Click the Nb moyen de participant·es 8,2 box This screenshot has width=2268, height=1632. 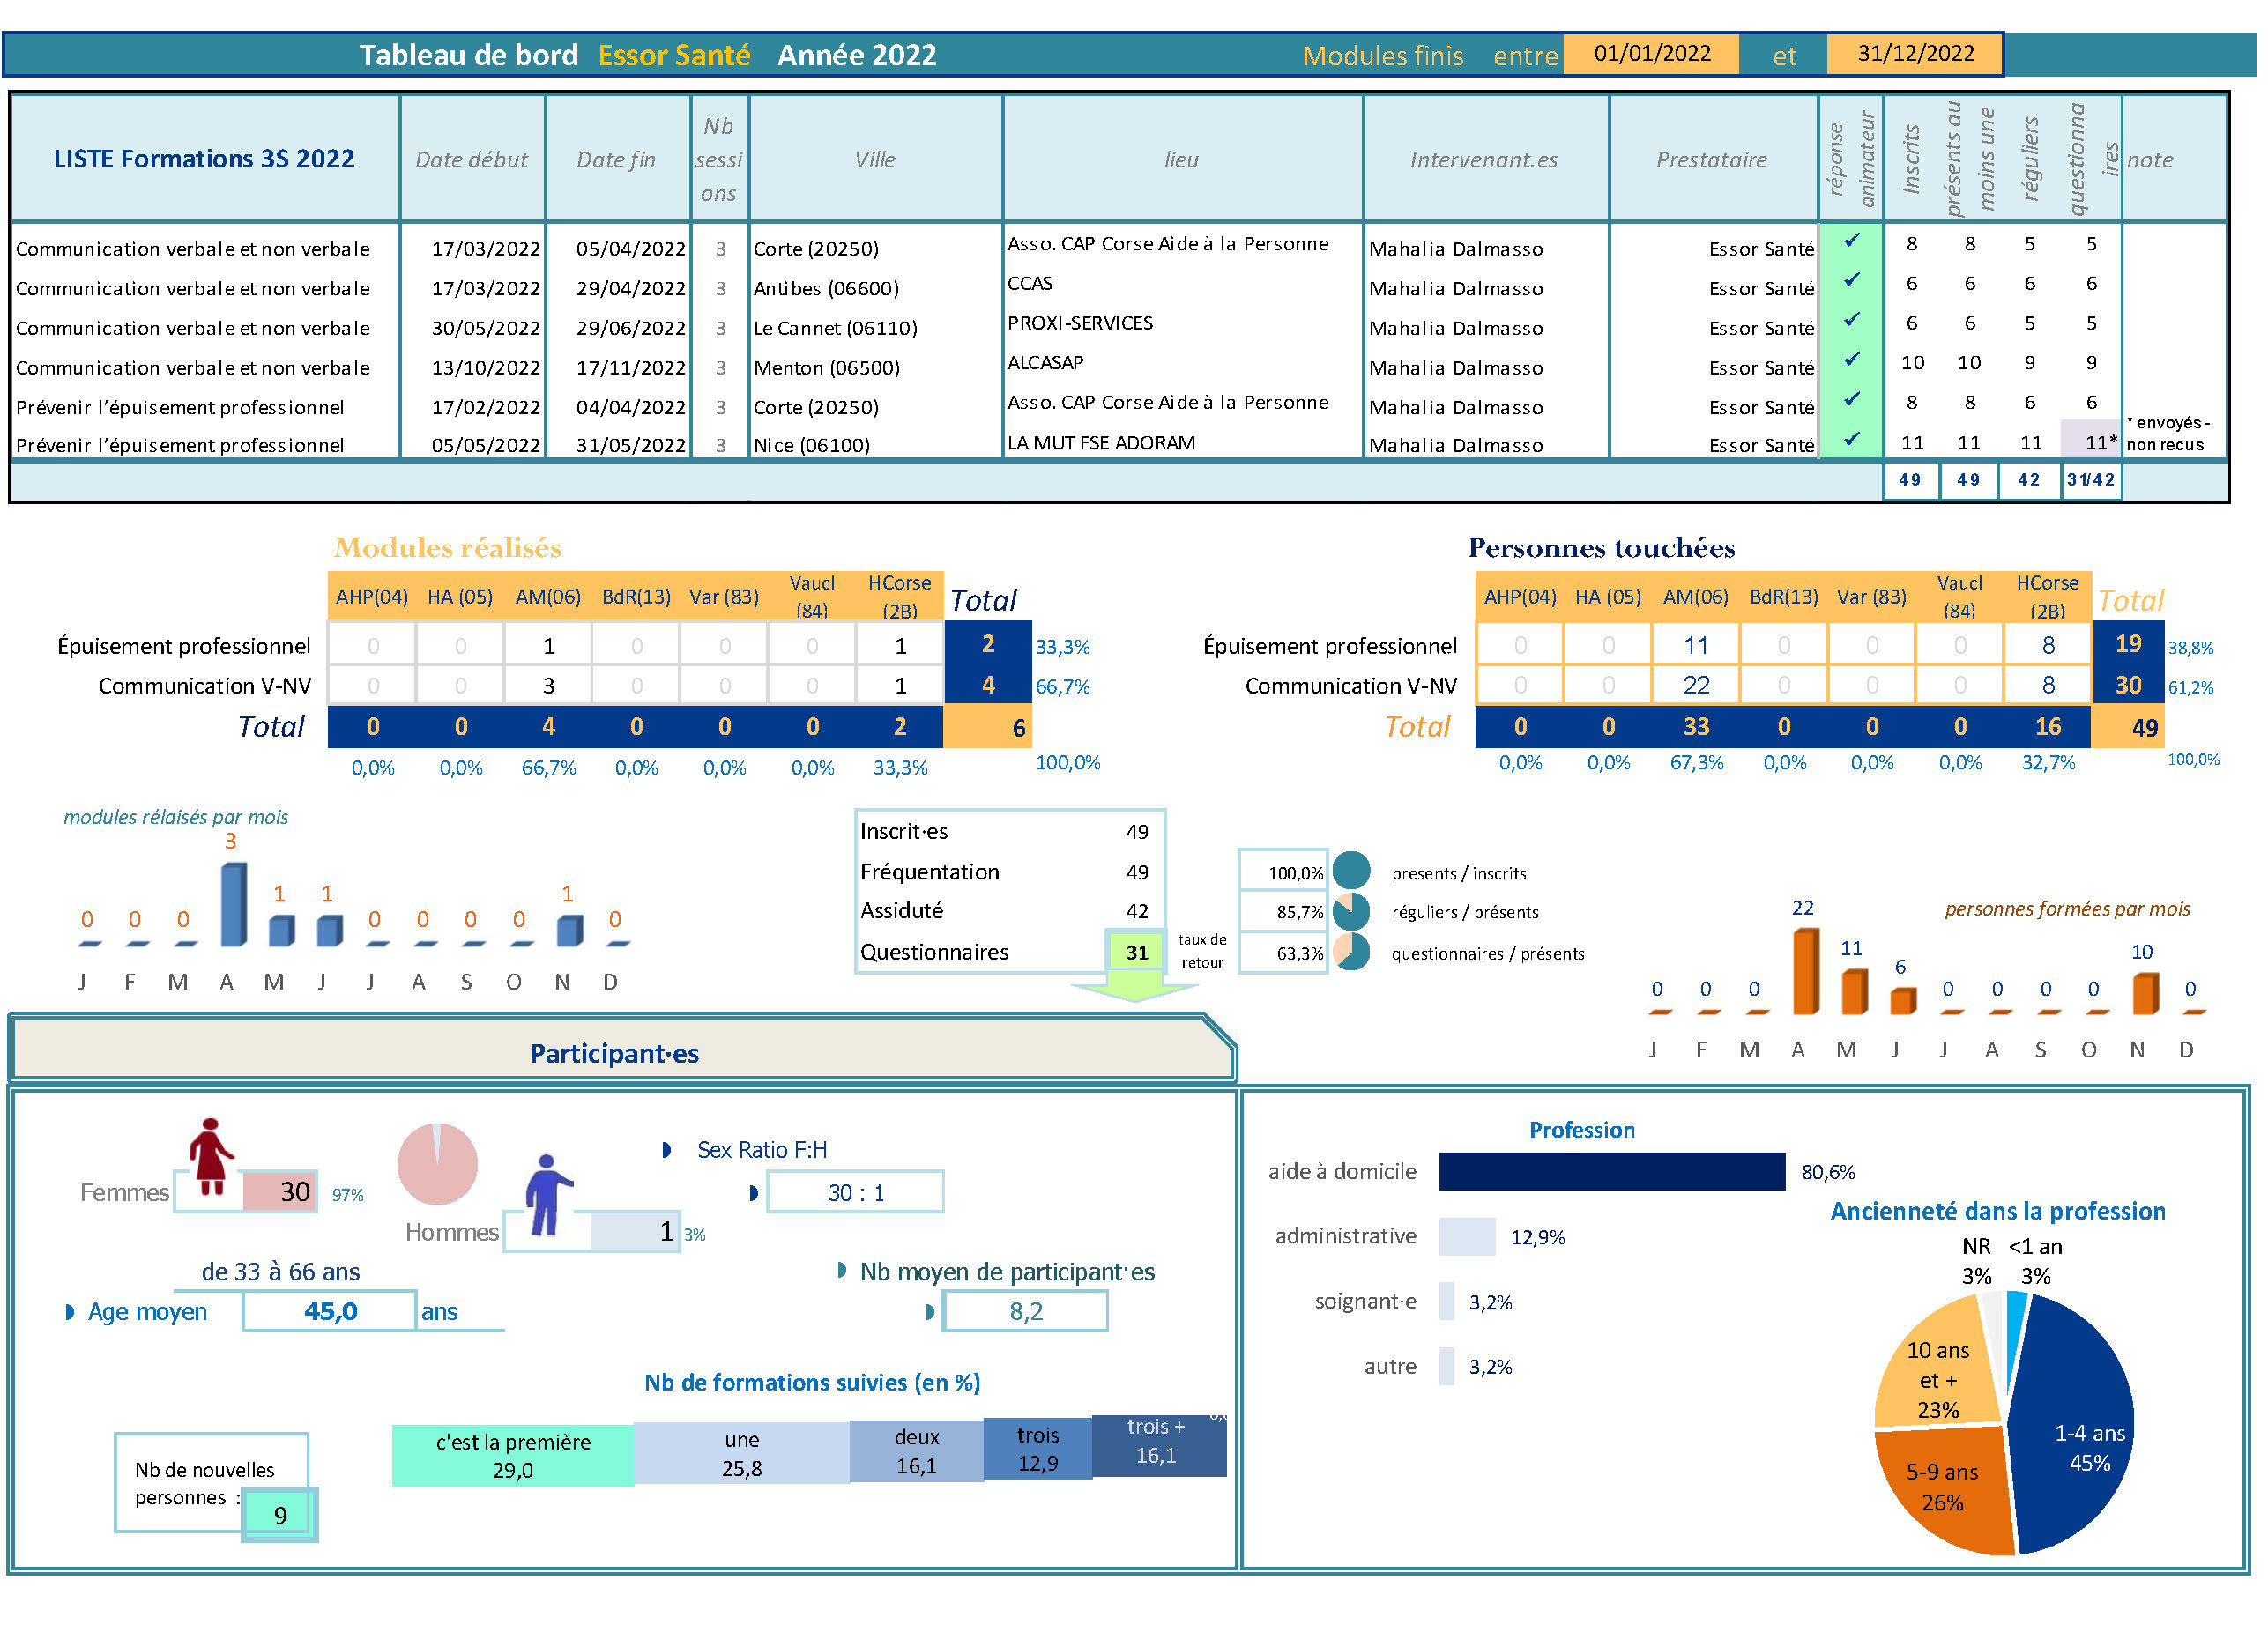coord(1025,1311)
